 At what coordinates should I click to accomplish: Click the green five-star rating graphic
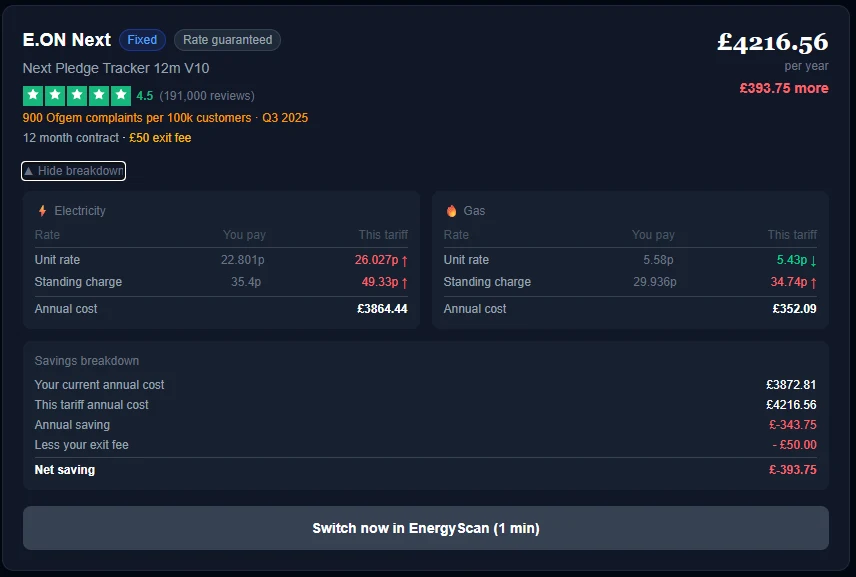(x=77, y=96)
